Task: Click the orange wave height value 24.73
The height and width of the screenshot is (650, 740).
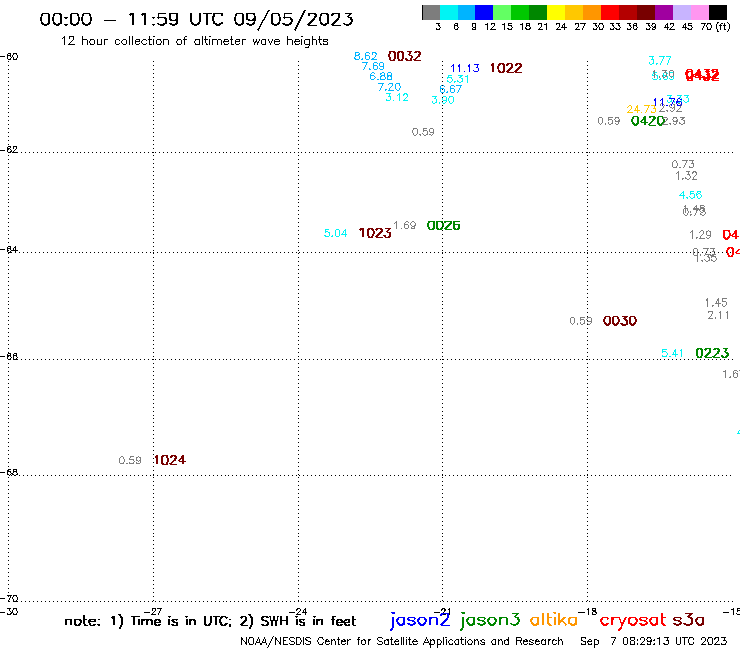Action: point(641,110)
